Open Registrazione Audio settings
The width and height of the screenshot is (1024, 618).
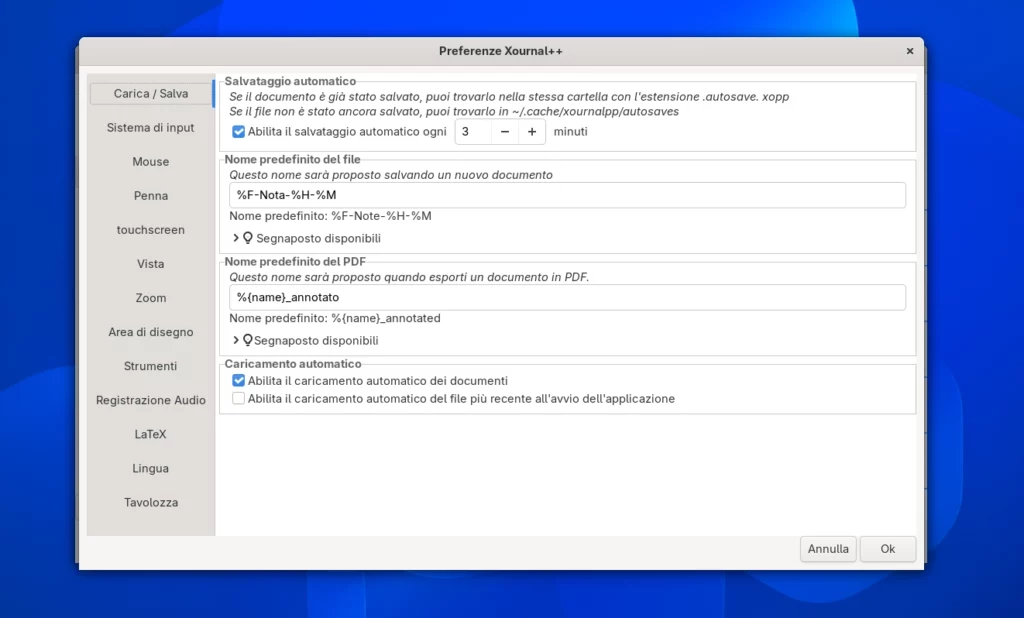tap(151, 400)
